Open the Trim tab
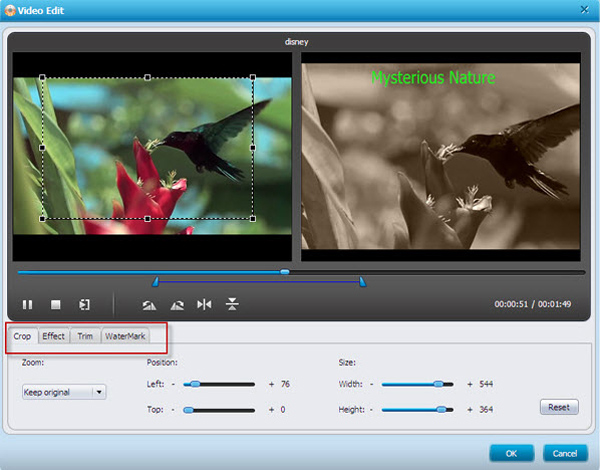600x470 pixels. pyautogui.click(x=85, y=336)
